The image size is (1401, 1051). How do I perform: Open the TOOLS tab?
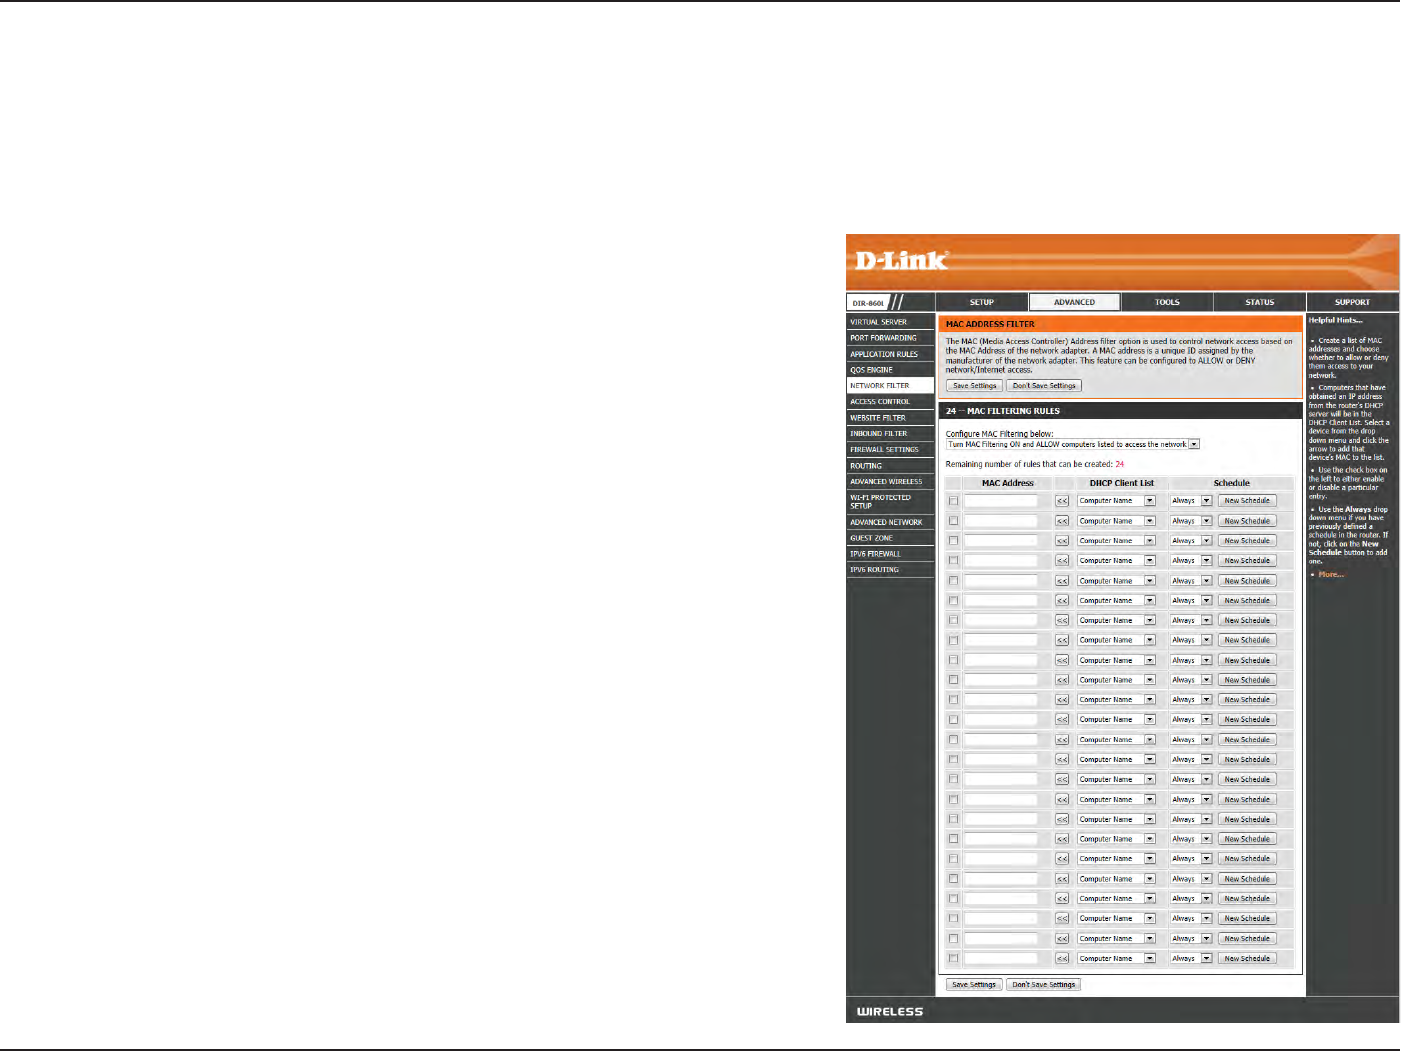click(x=1167, y=302)
